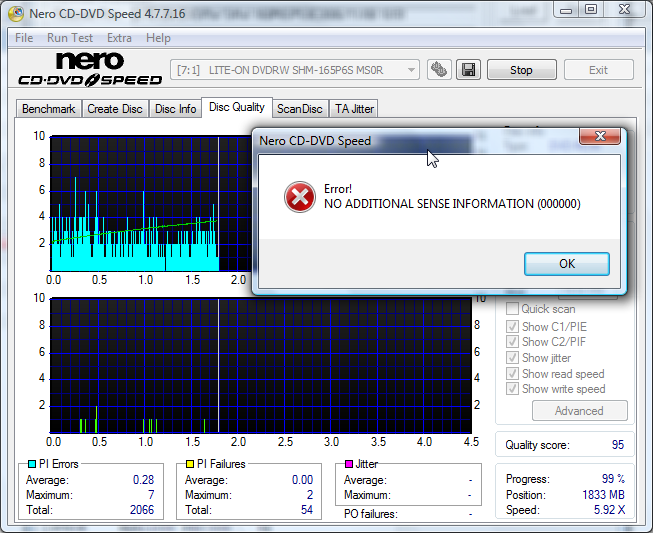This screenshot has width=653, height=533.
Task: Open the Extra menu
Action: coord(119,38)
